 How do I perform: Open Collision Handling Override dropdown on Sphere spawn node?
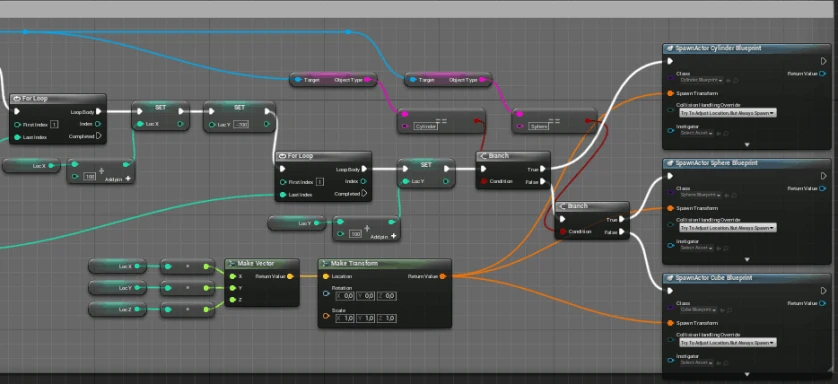click(x=727, y=228)
